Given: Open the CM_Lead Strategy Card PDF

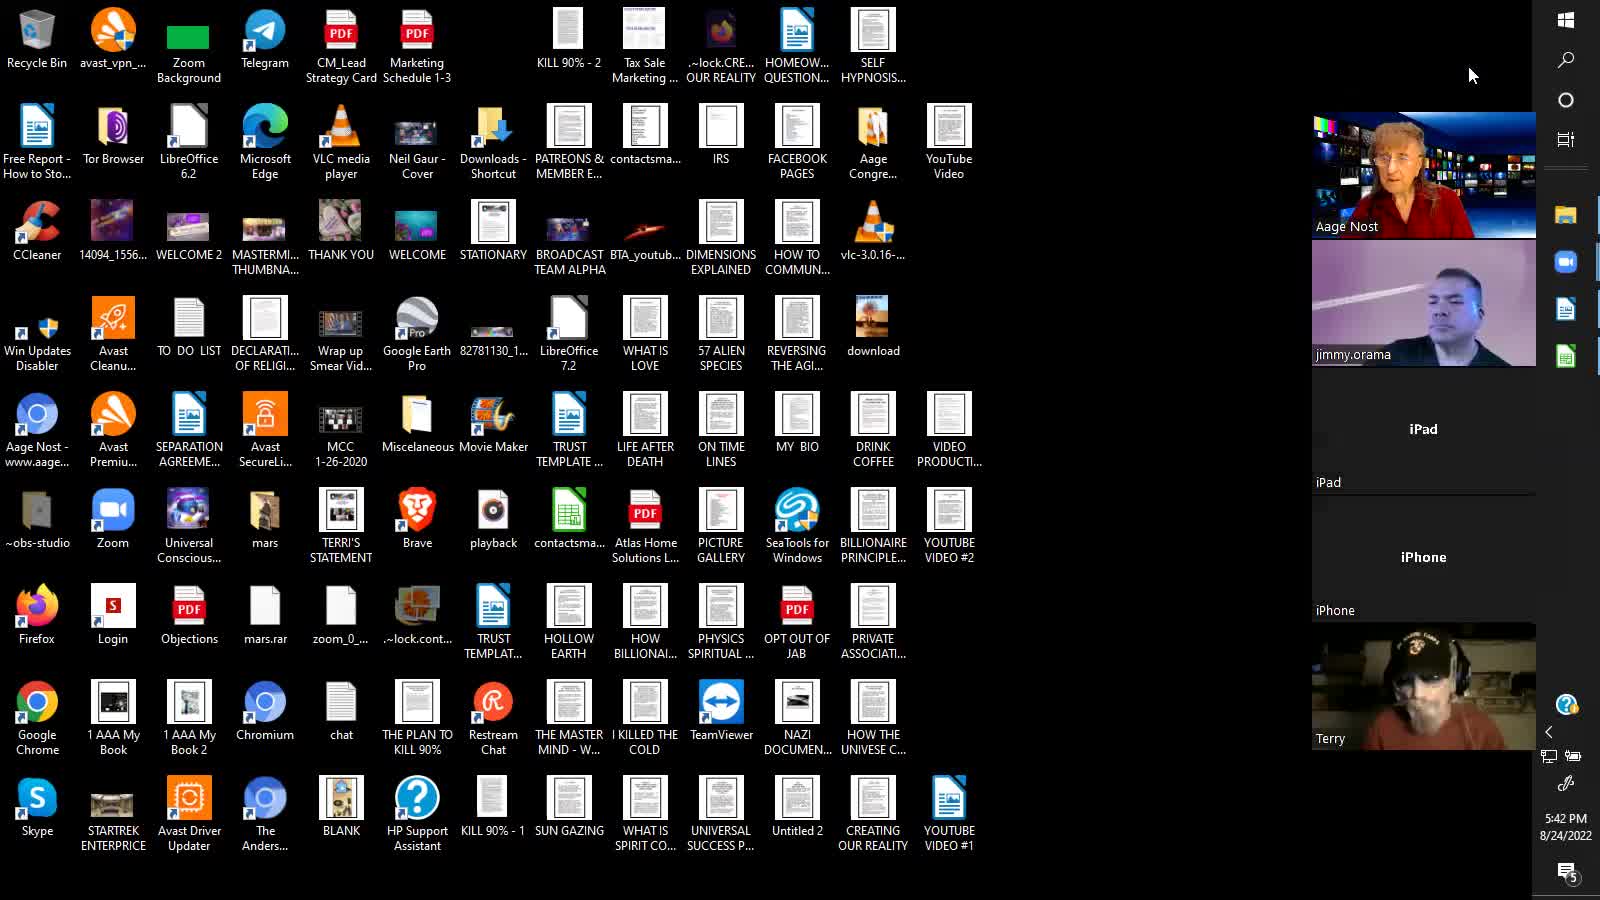Looking at the screenshot, I should point(341,47).
